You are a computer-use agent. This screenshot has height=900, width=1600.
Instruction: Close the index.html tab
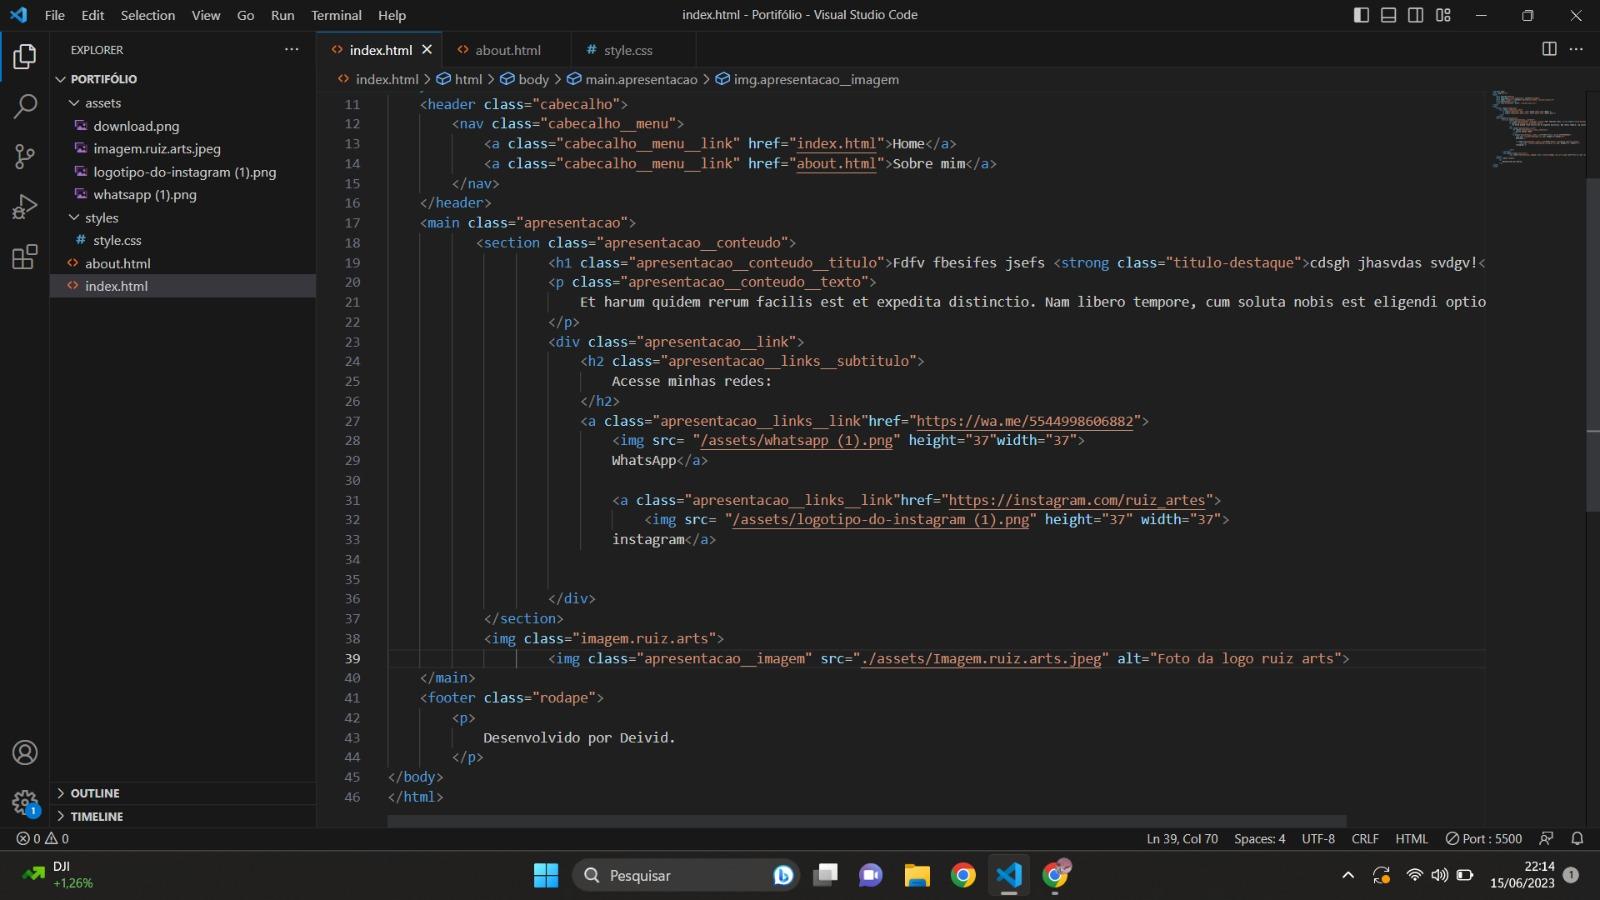pos(427,49)
